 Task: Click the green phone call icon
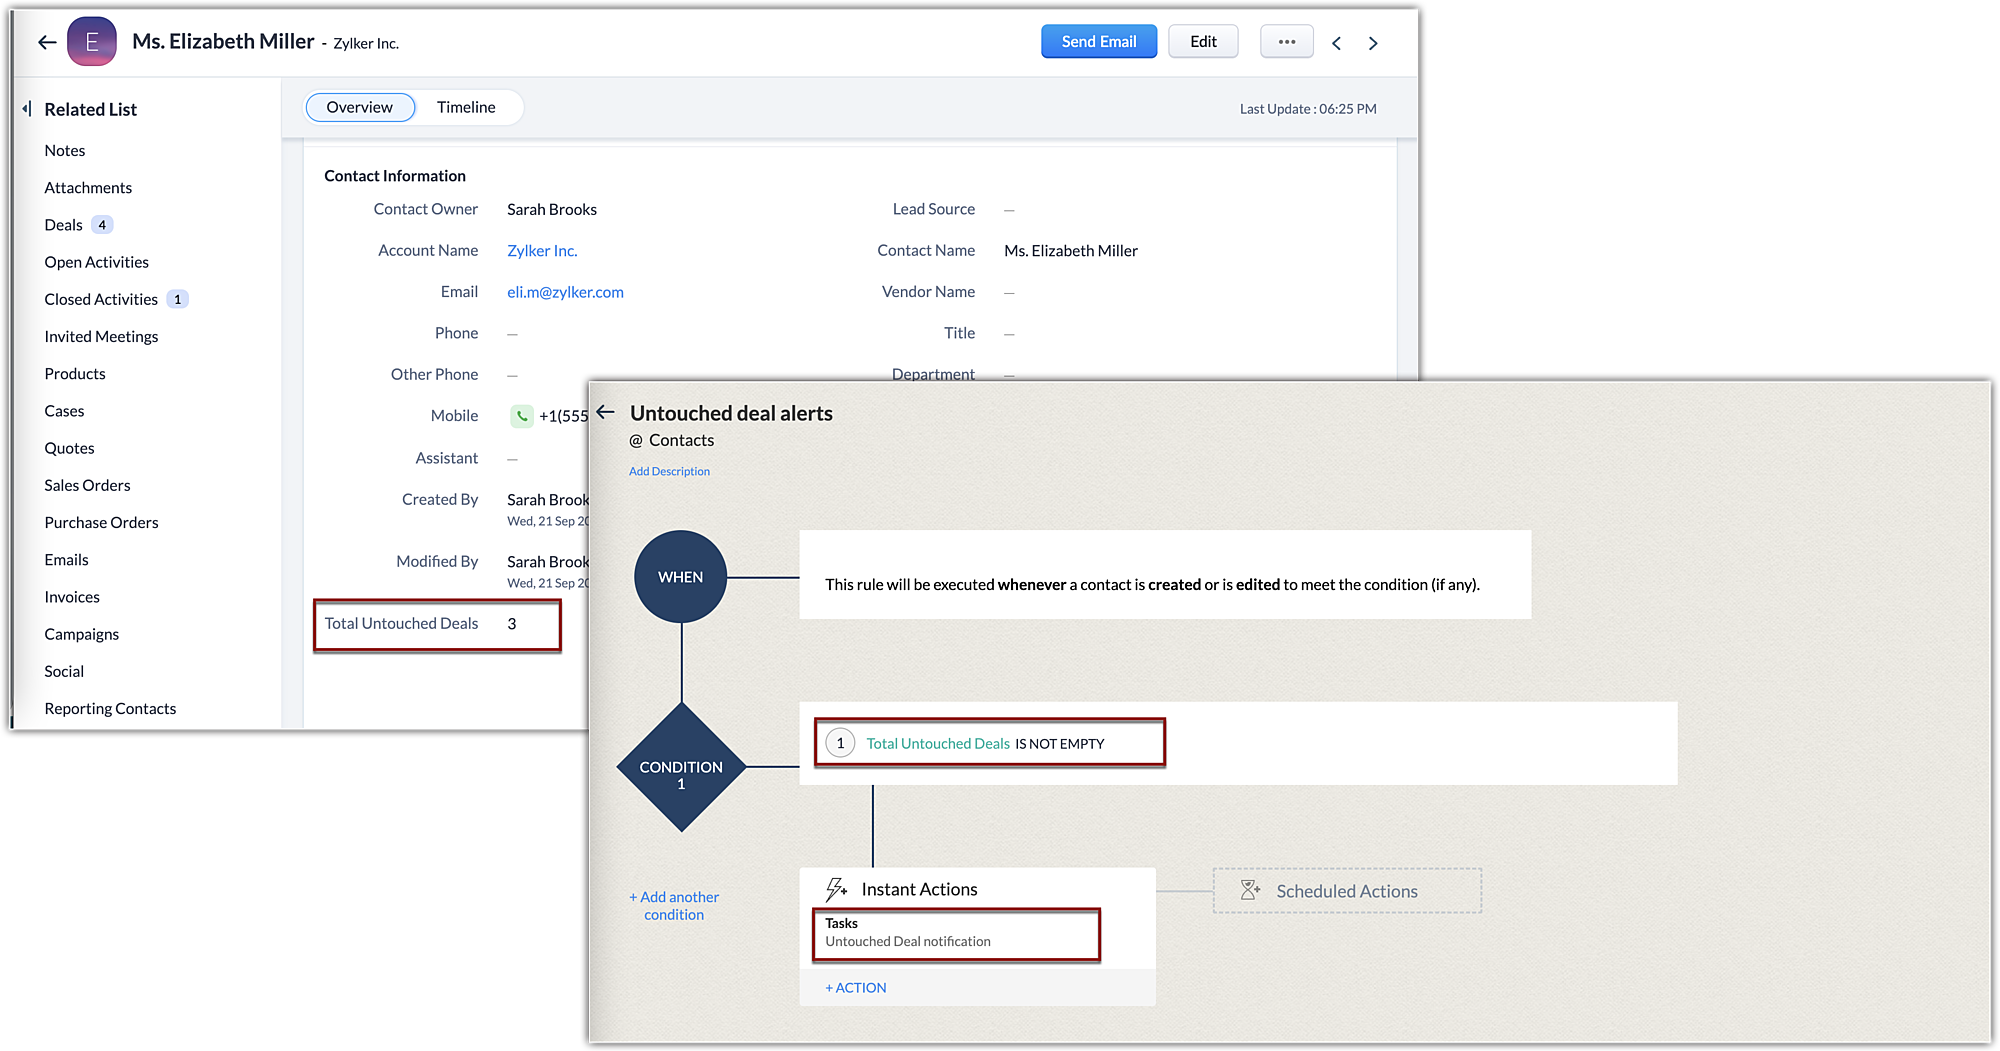(521, 416)
